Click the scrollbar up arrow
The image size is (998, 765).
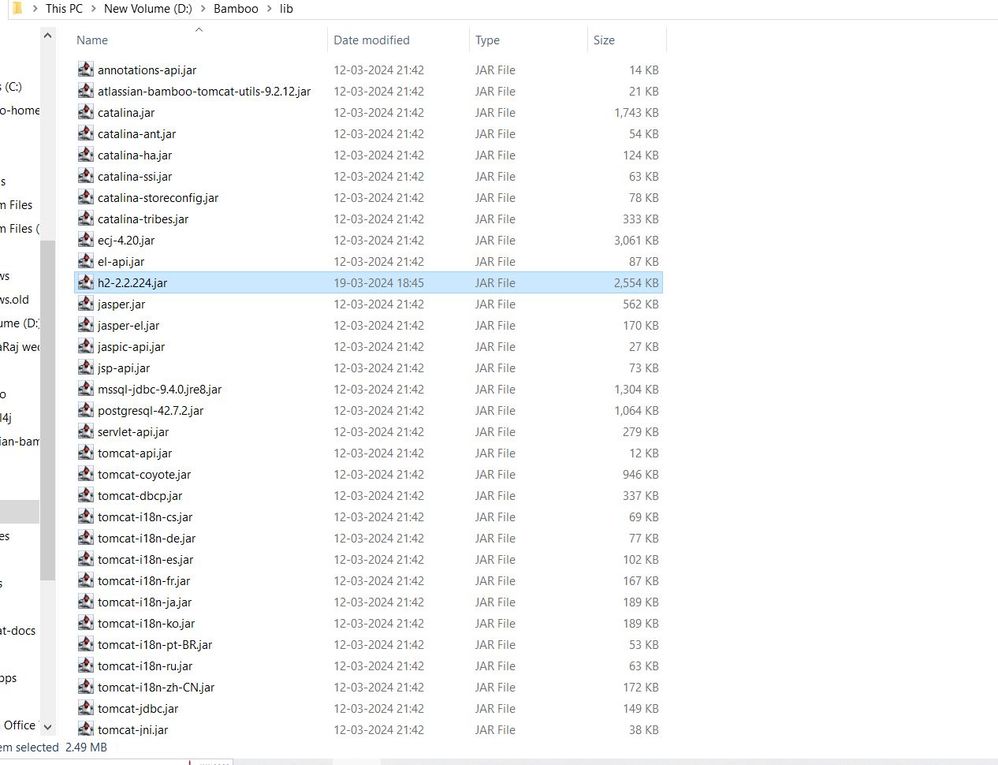47,33
